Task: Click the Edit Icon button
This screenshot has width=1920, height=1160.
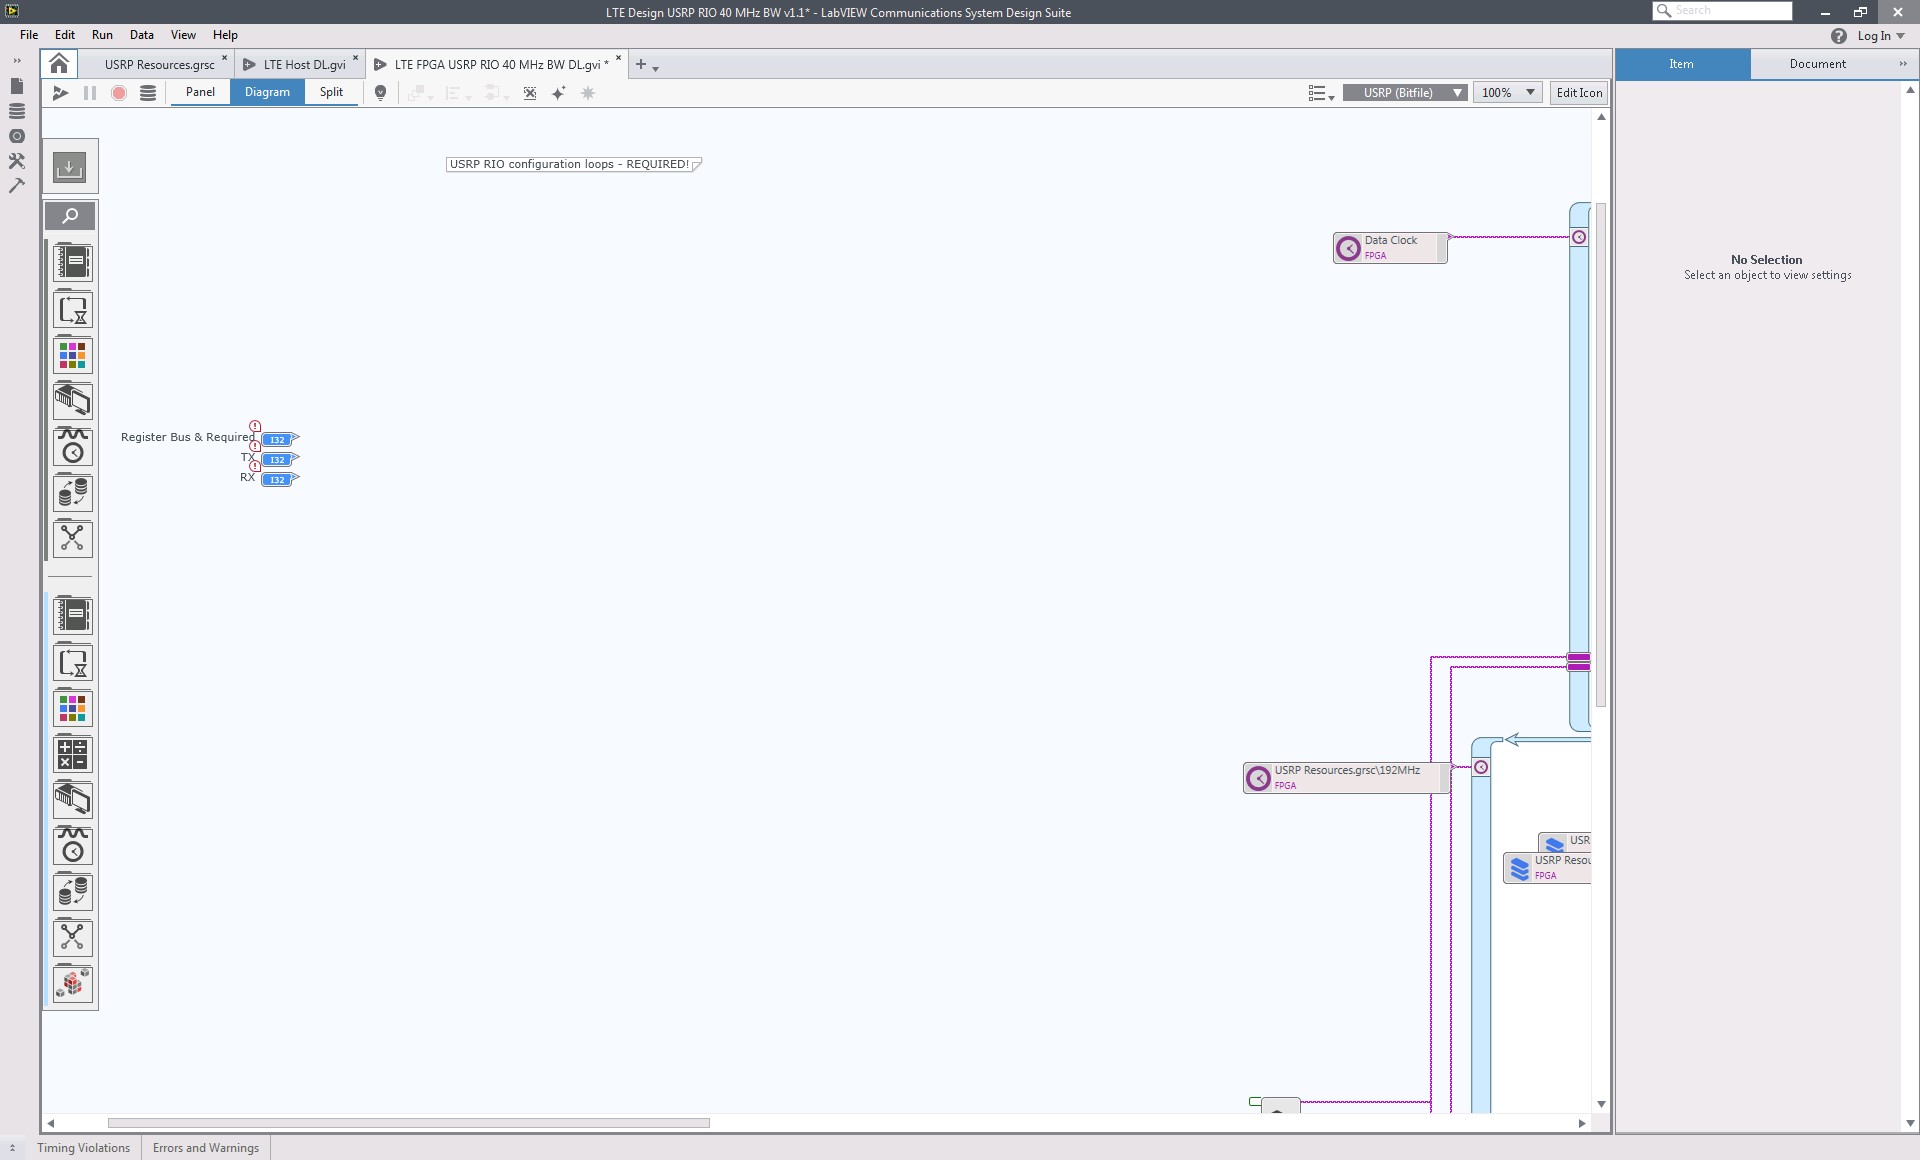Action: pyautogui.click(x=1579, y=93)
